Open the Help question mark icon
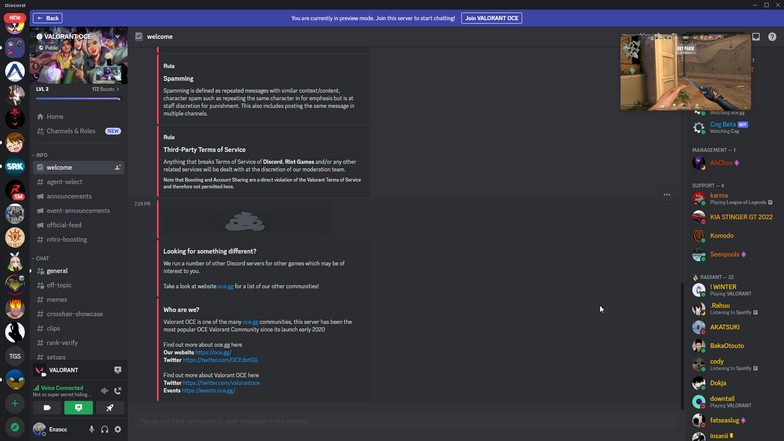This screenshot has height=441, width=784. (x=772, y=36)
